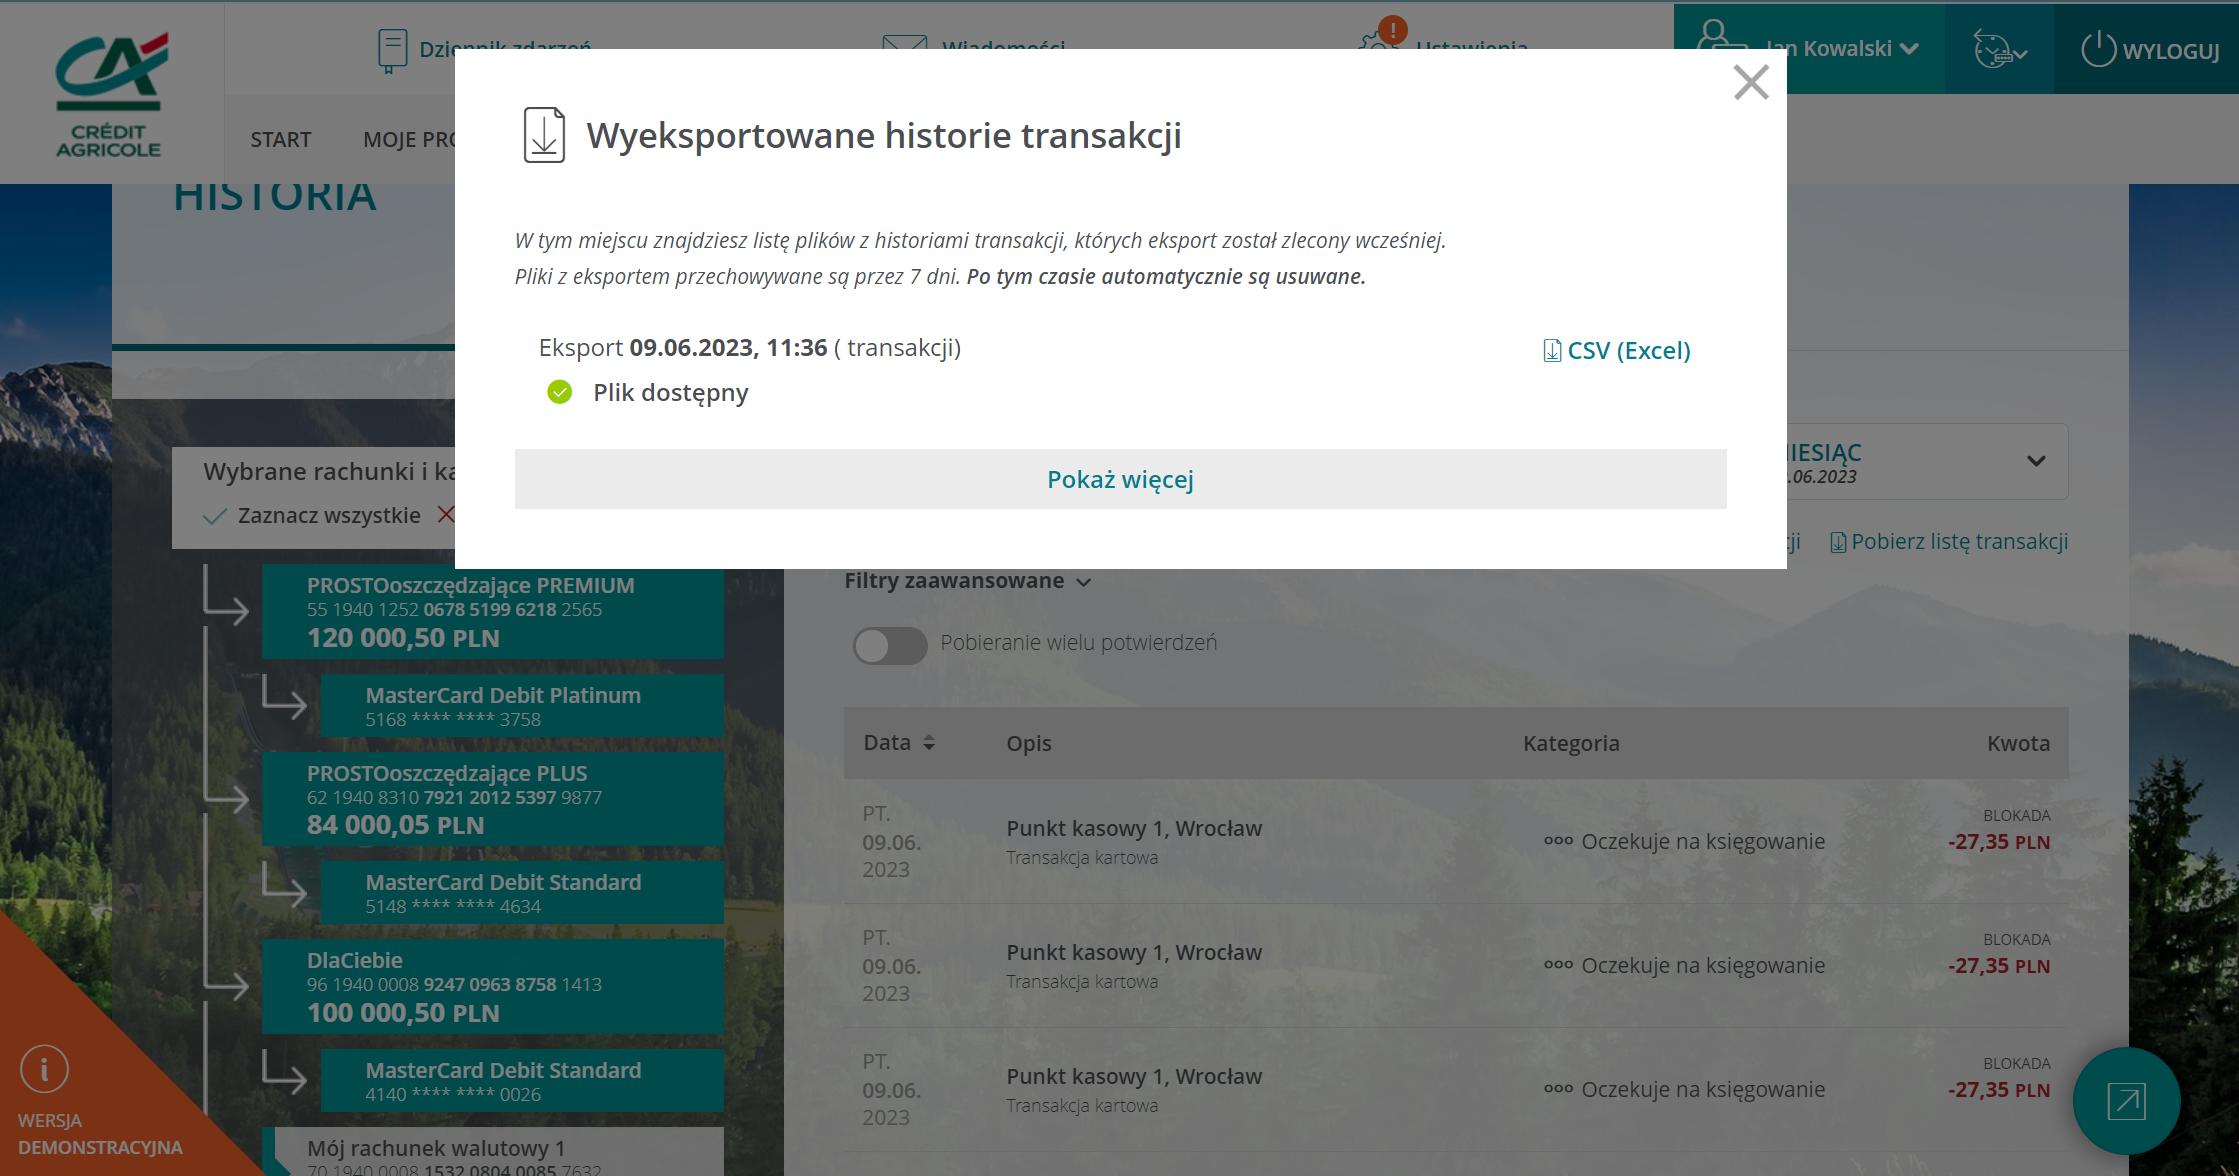Viewport: 2239px width, 1176px height.
Task: Click the Pokaż więcej button
Action: 1120,479
